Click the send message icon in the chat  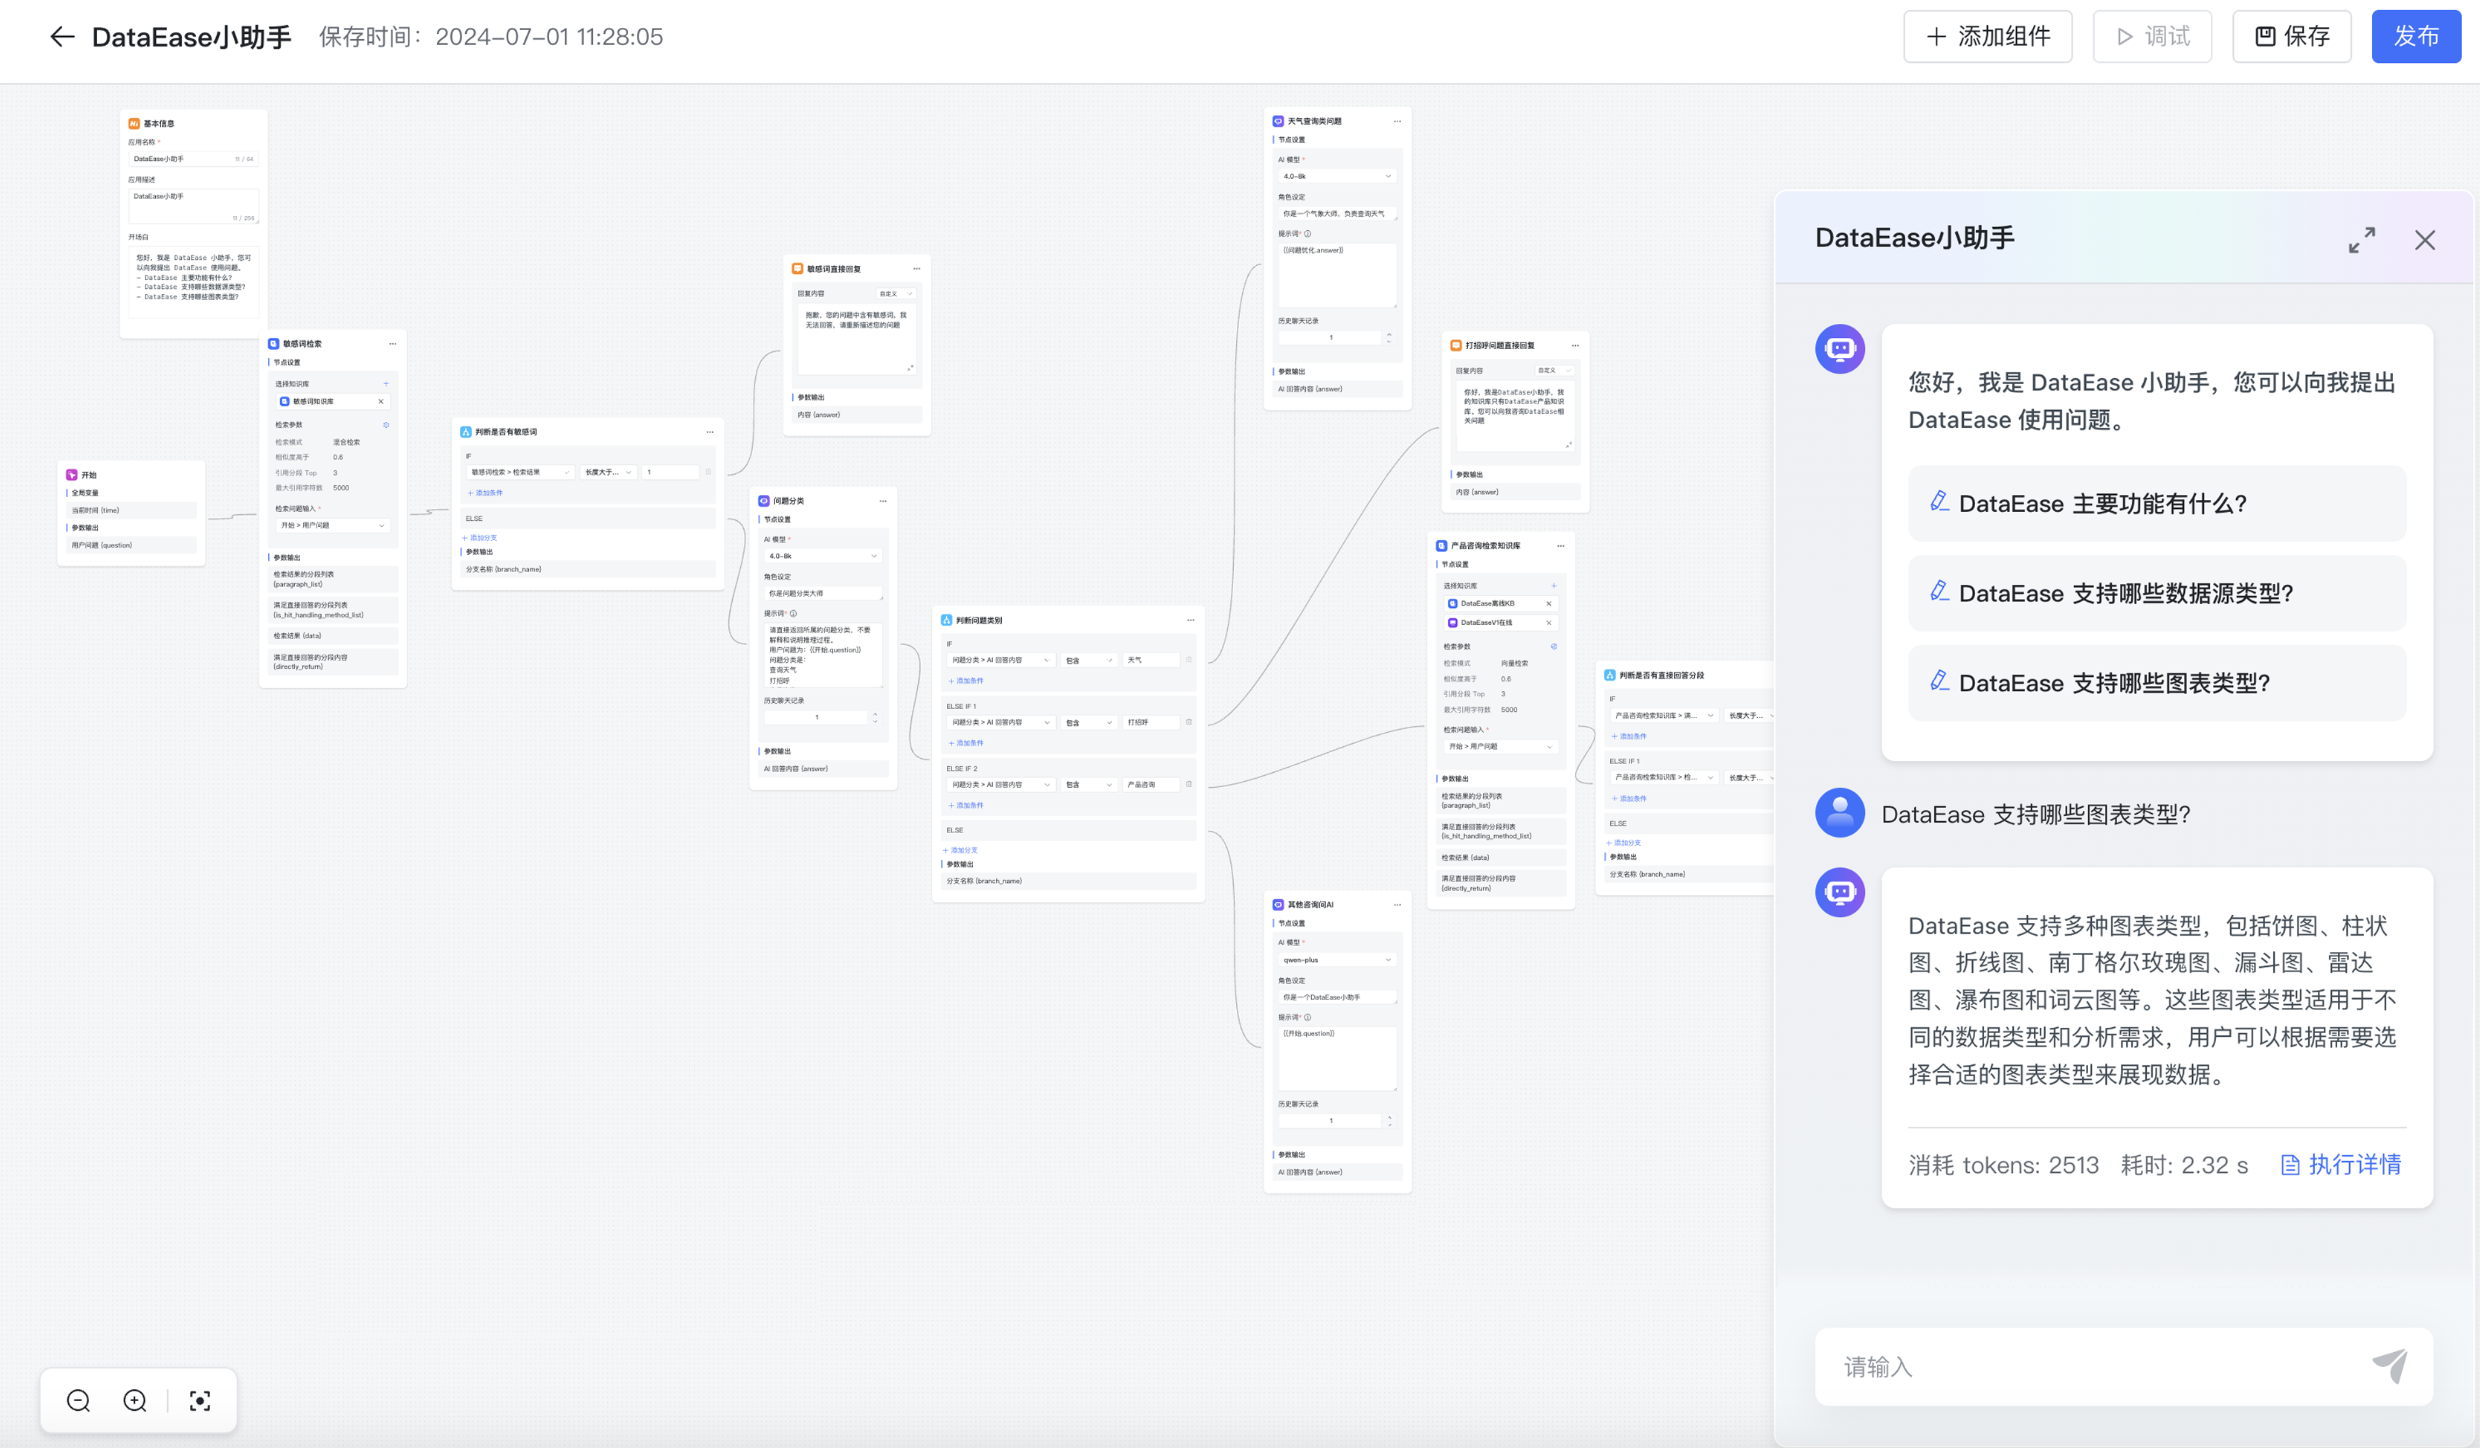(x=2390, y=1367)
